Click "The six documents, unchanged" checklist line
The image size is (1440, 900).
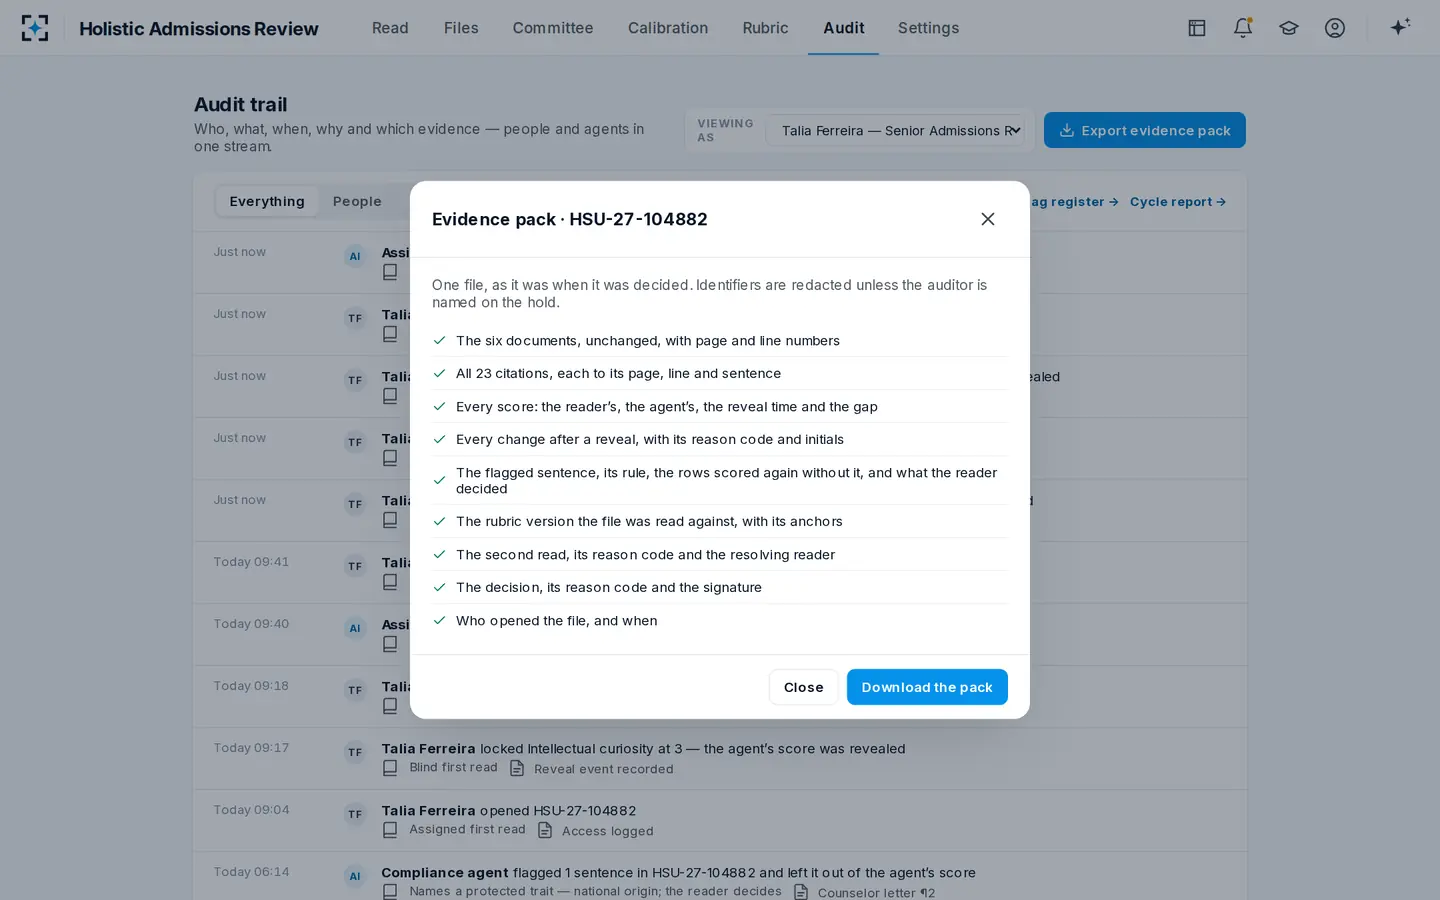(x=720, y=341)
